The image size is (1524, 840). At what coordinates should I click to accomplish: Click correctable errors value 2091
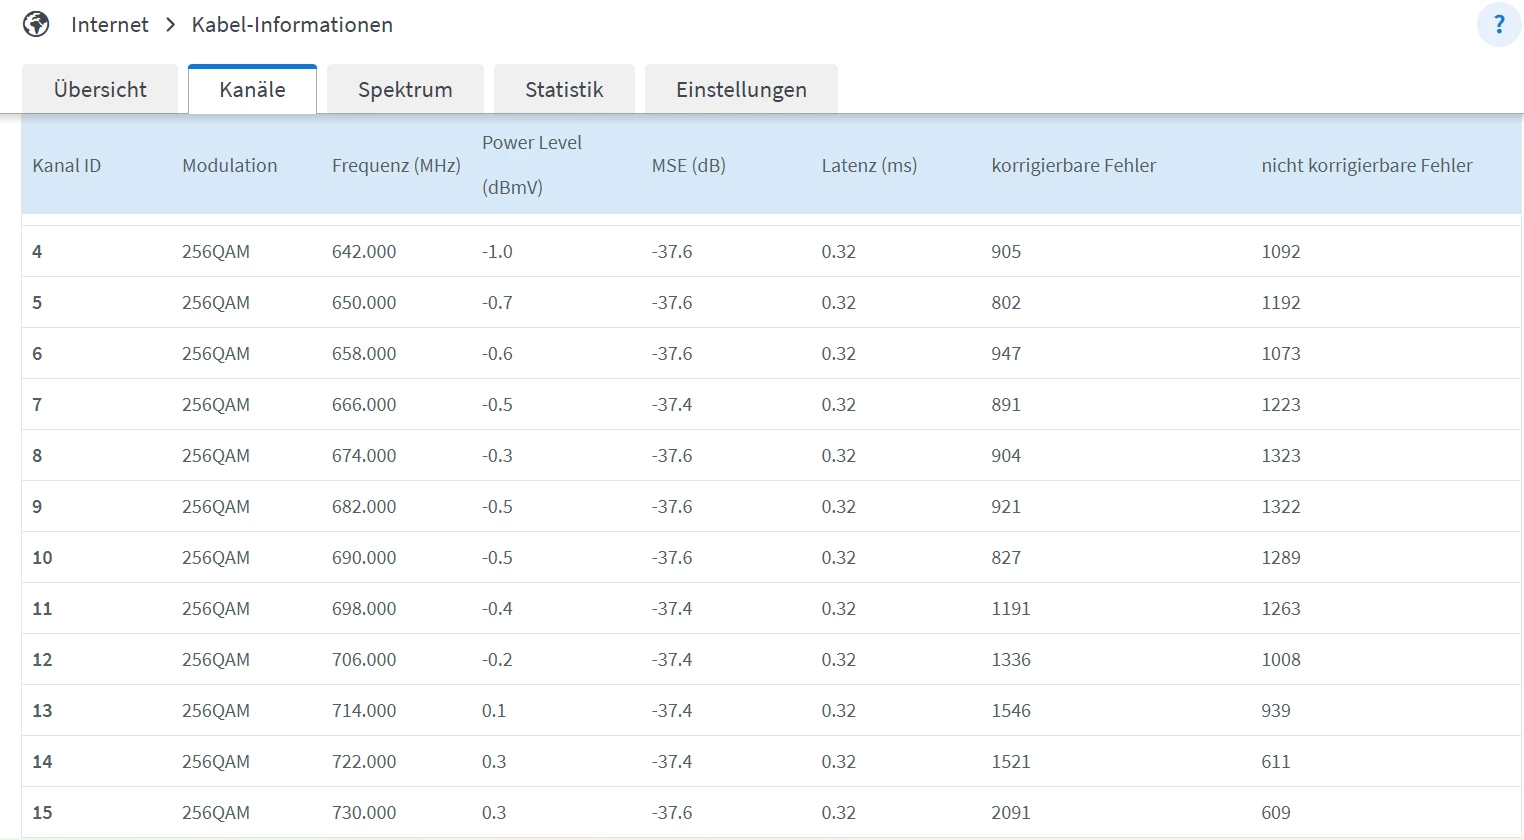pyautogui.click(x=1010, y=813)
